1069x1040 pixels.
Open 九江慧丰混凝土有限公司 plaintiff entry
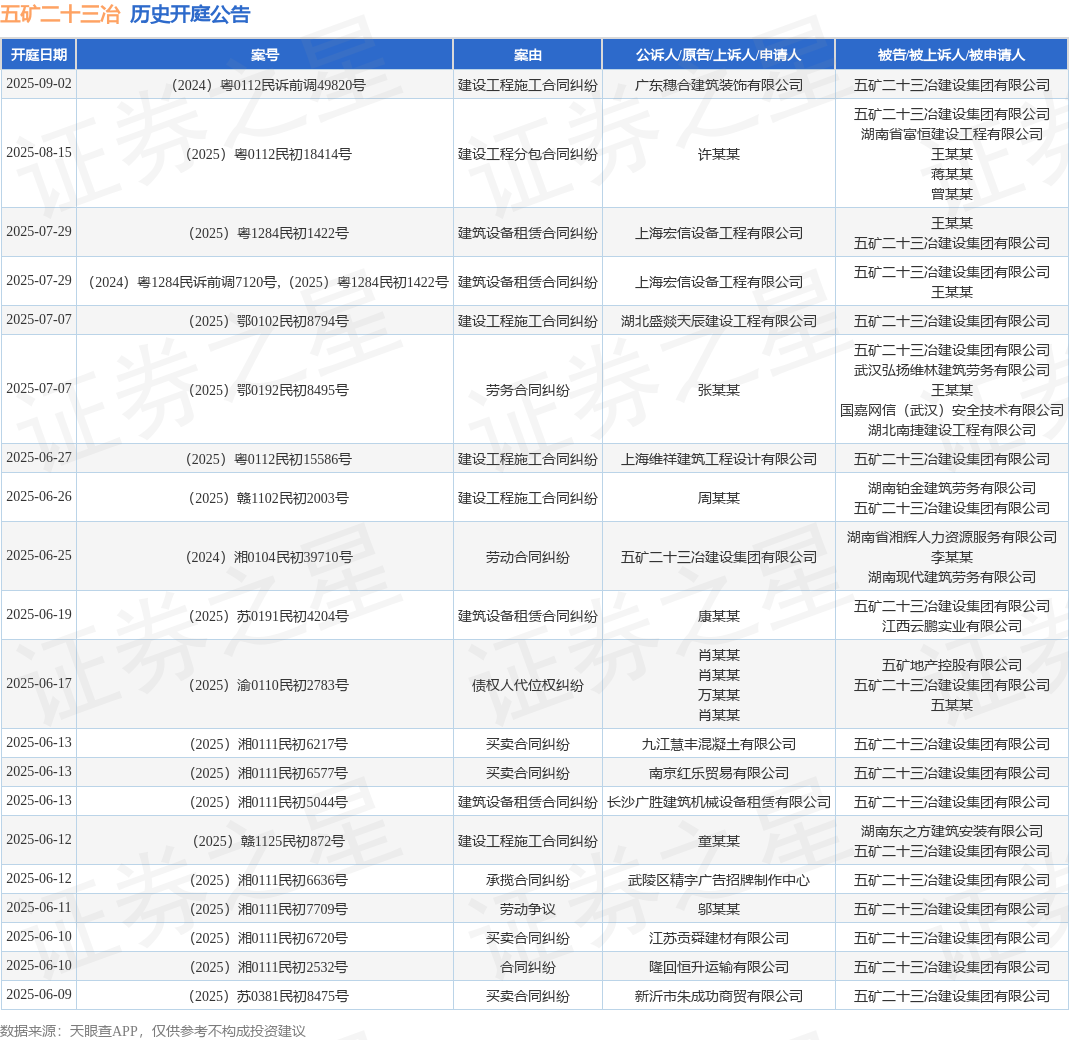coord(718,744)
